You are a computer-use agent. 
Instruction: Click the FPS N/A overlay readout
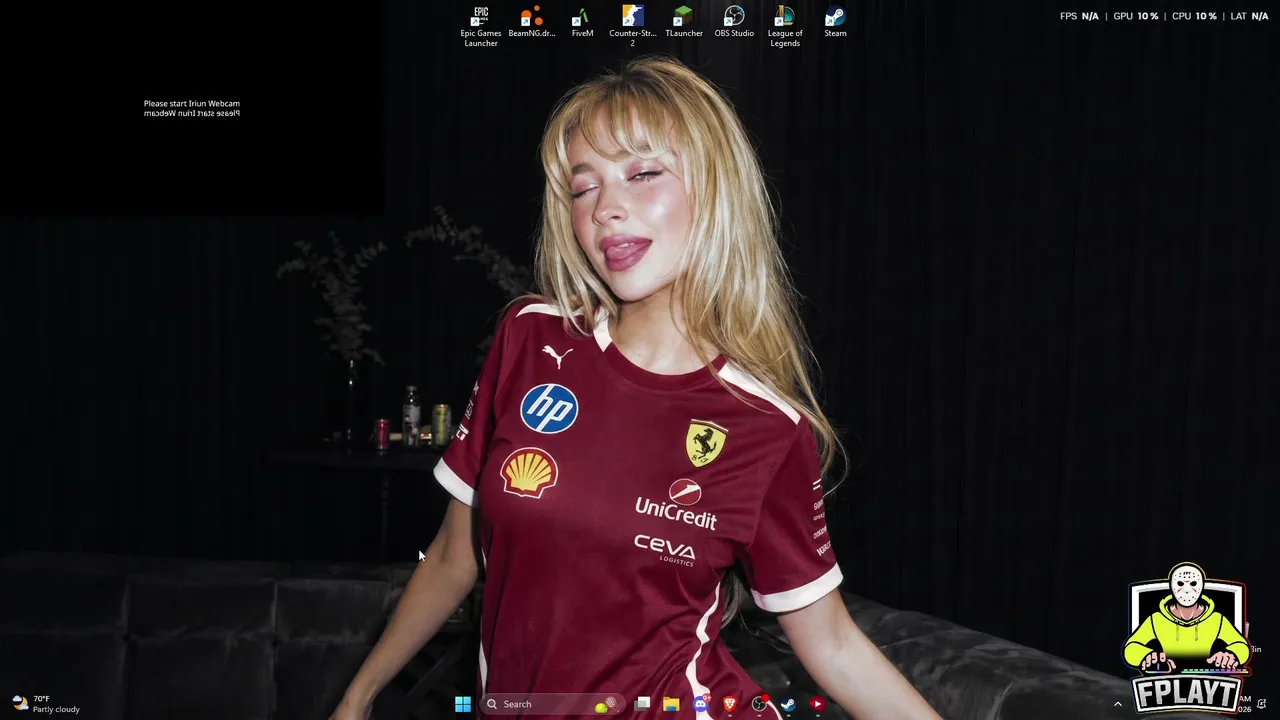pyautogui.click(x=1079, y=16)
